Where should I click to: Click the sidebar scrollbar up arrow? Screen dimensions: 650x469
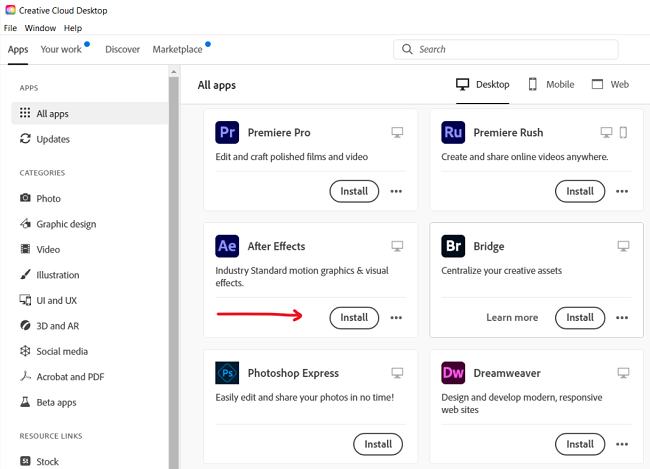click(174, 72)
